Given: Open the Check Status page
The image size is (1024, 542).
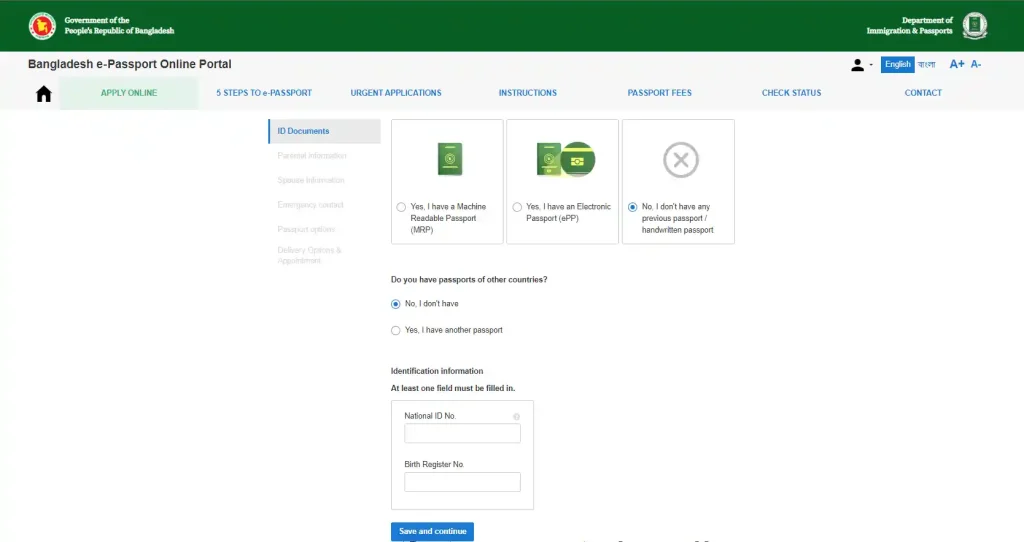Looking at the screenshot, I should coord(791,93).
